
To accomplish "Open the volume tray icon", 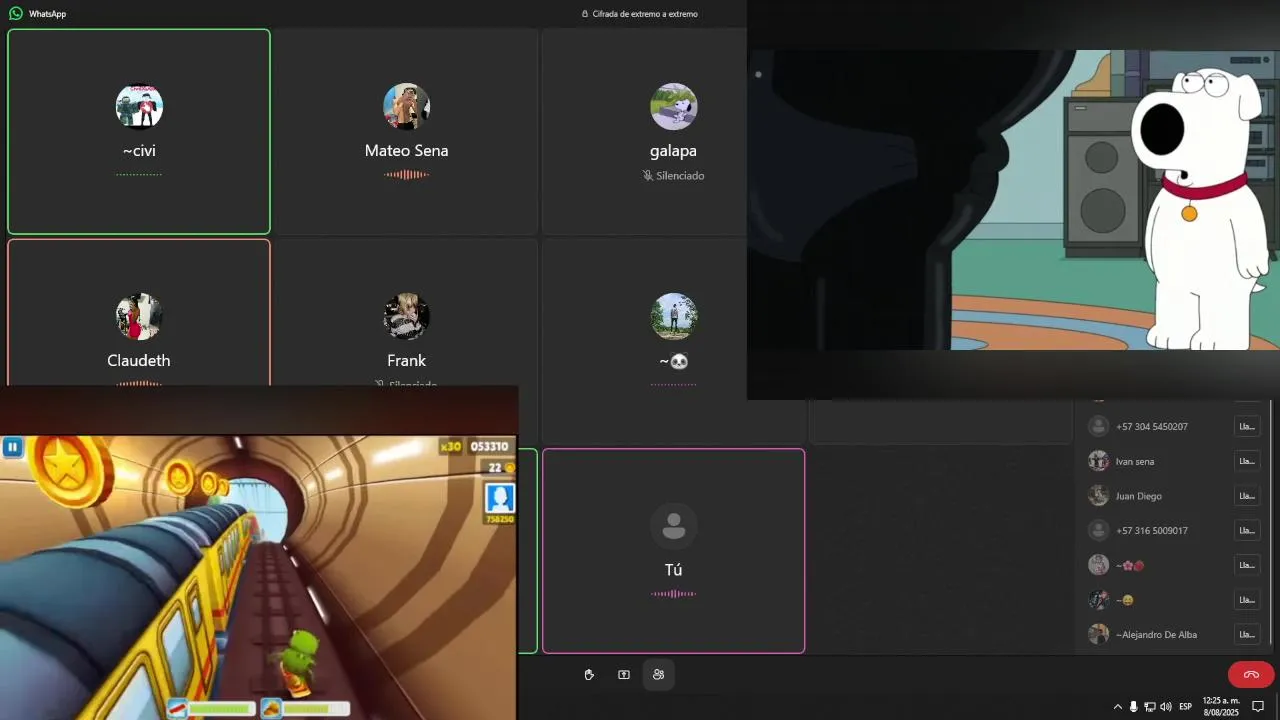I will click(x=1166, y=706).
